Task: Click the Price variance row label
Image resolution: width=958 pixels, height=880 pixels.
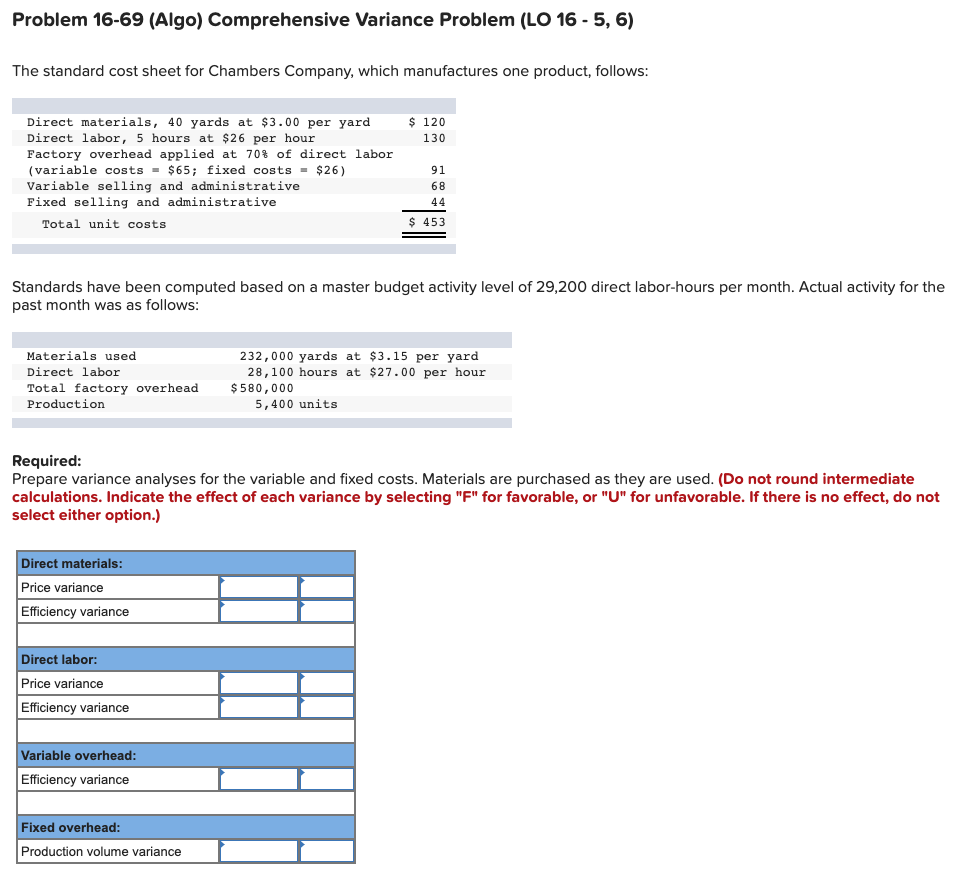Action: (55, 587)
